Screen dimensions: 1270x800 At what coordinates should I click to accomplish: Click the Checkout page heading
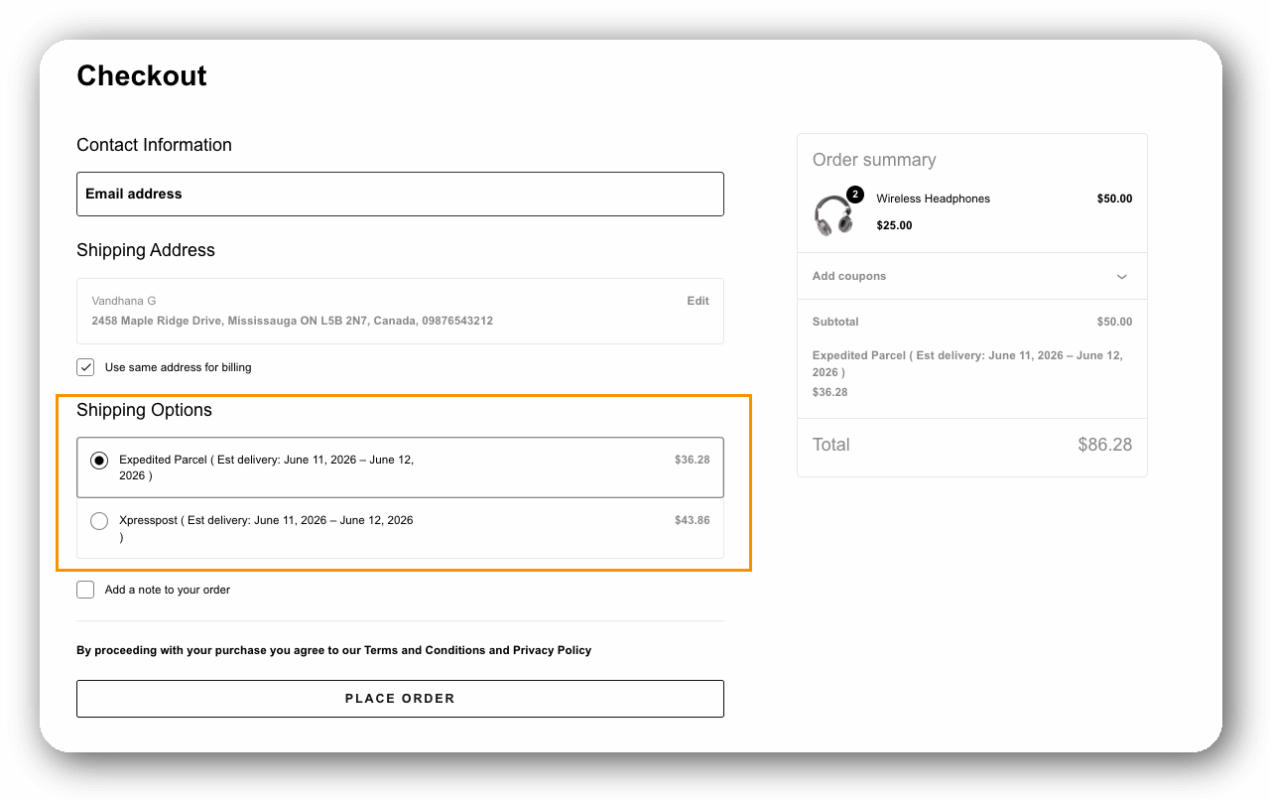(142, 76)
